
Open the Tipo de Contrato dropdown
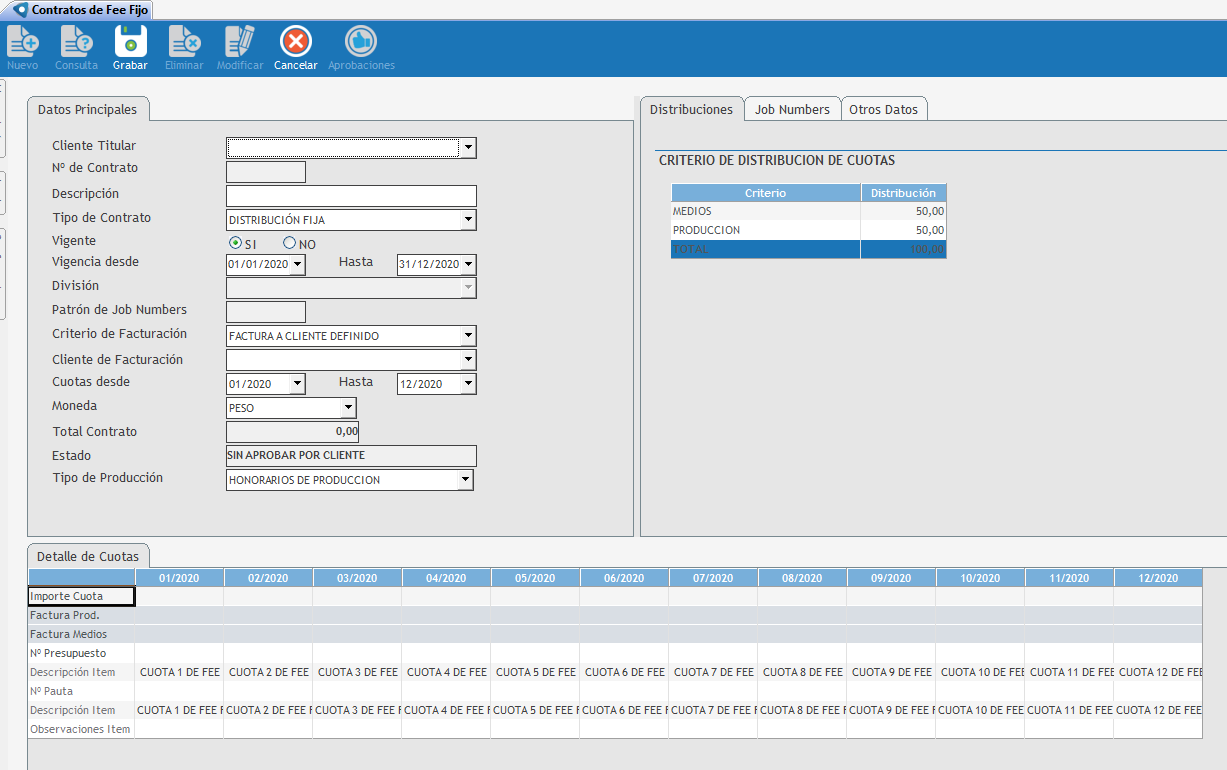click(x=468, y=220)
